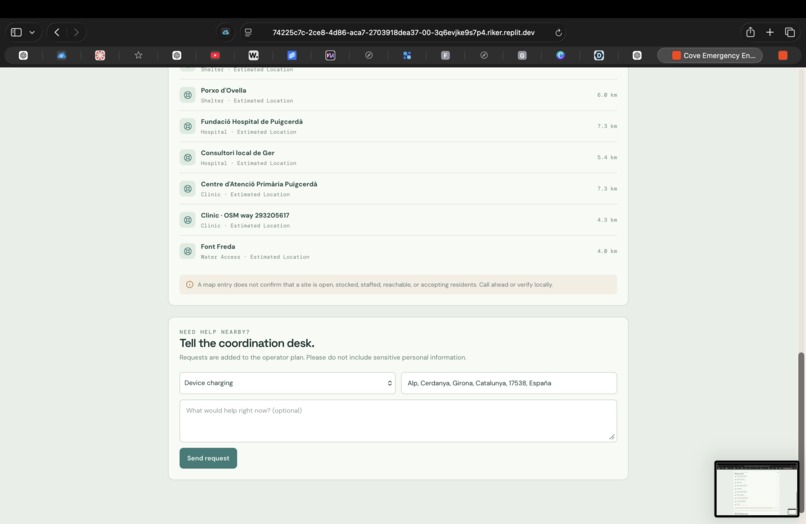This screenshot has width=806, height=524.
Task: Toggle the Safari sidebar button
Action: (x=16, y=32)
